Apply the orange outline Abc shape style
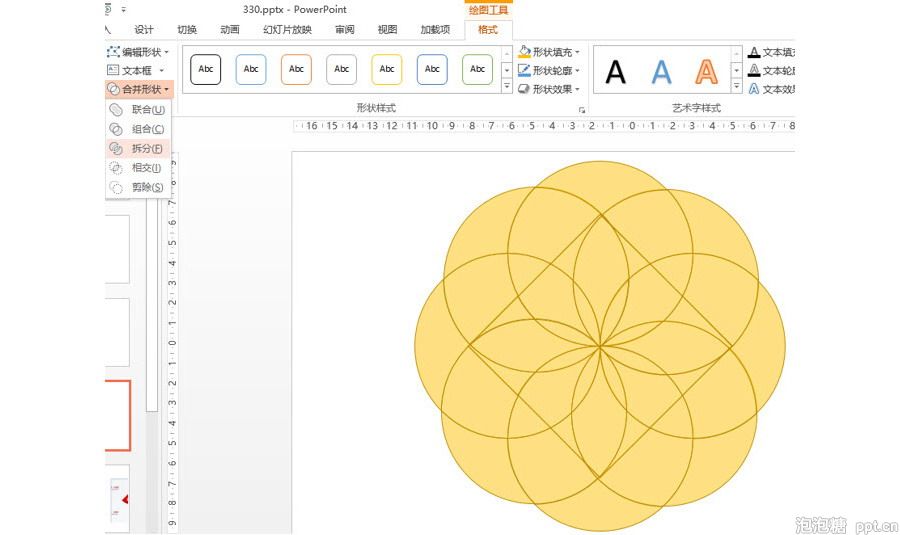 coord(296,69)
